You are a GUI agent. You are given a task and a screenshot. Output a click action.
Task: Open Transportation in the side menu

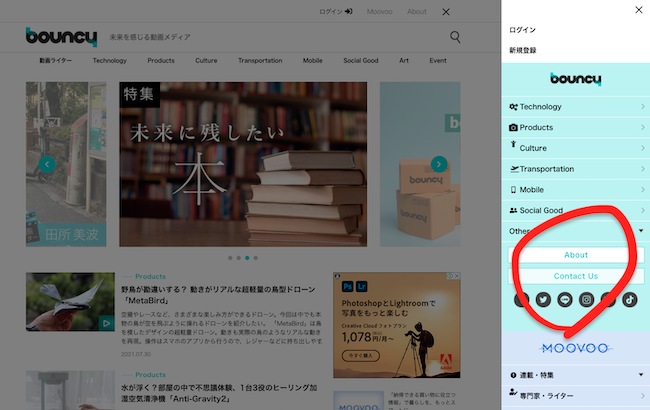click(546, 169)
